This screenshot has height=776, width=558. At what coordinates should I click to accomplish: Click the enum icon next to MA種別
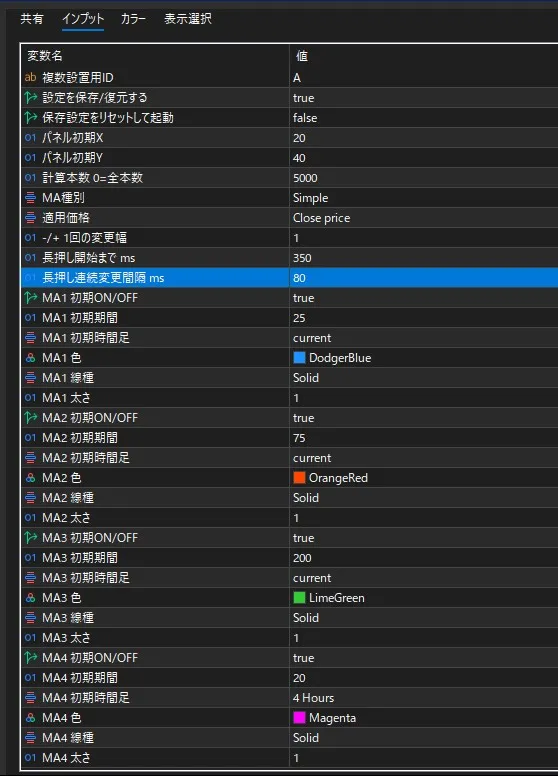pyautogui.click(x=30, y=197)
